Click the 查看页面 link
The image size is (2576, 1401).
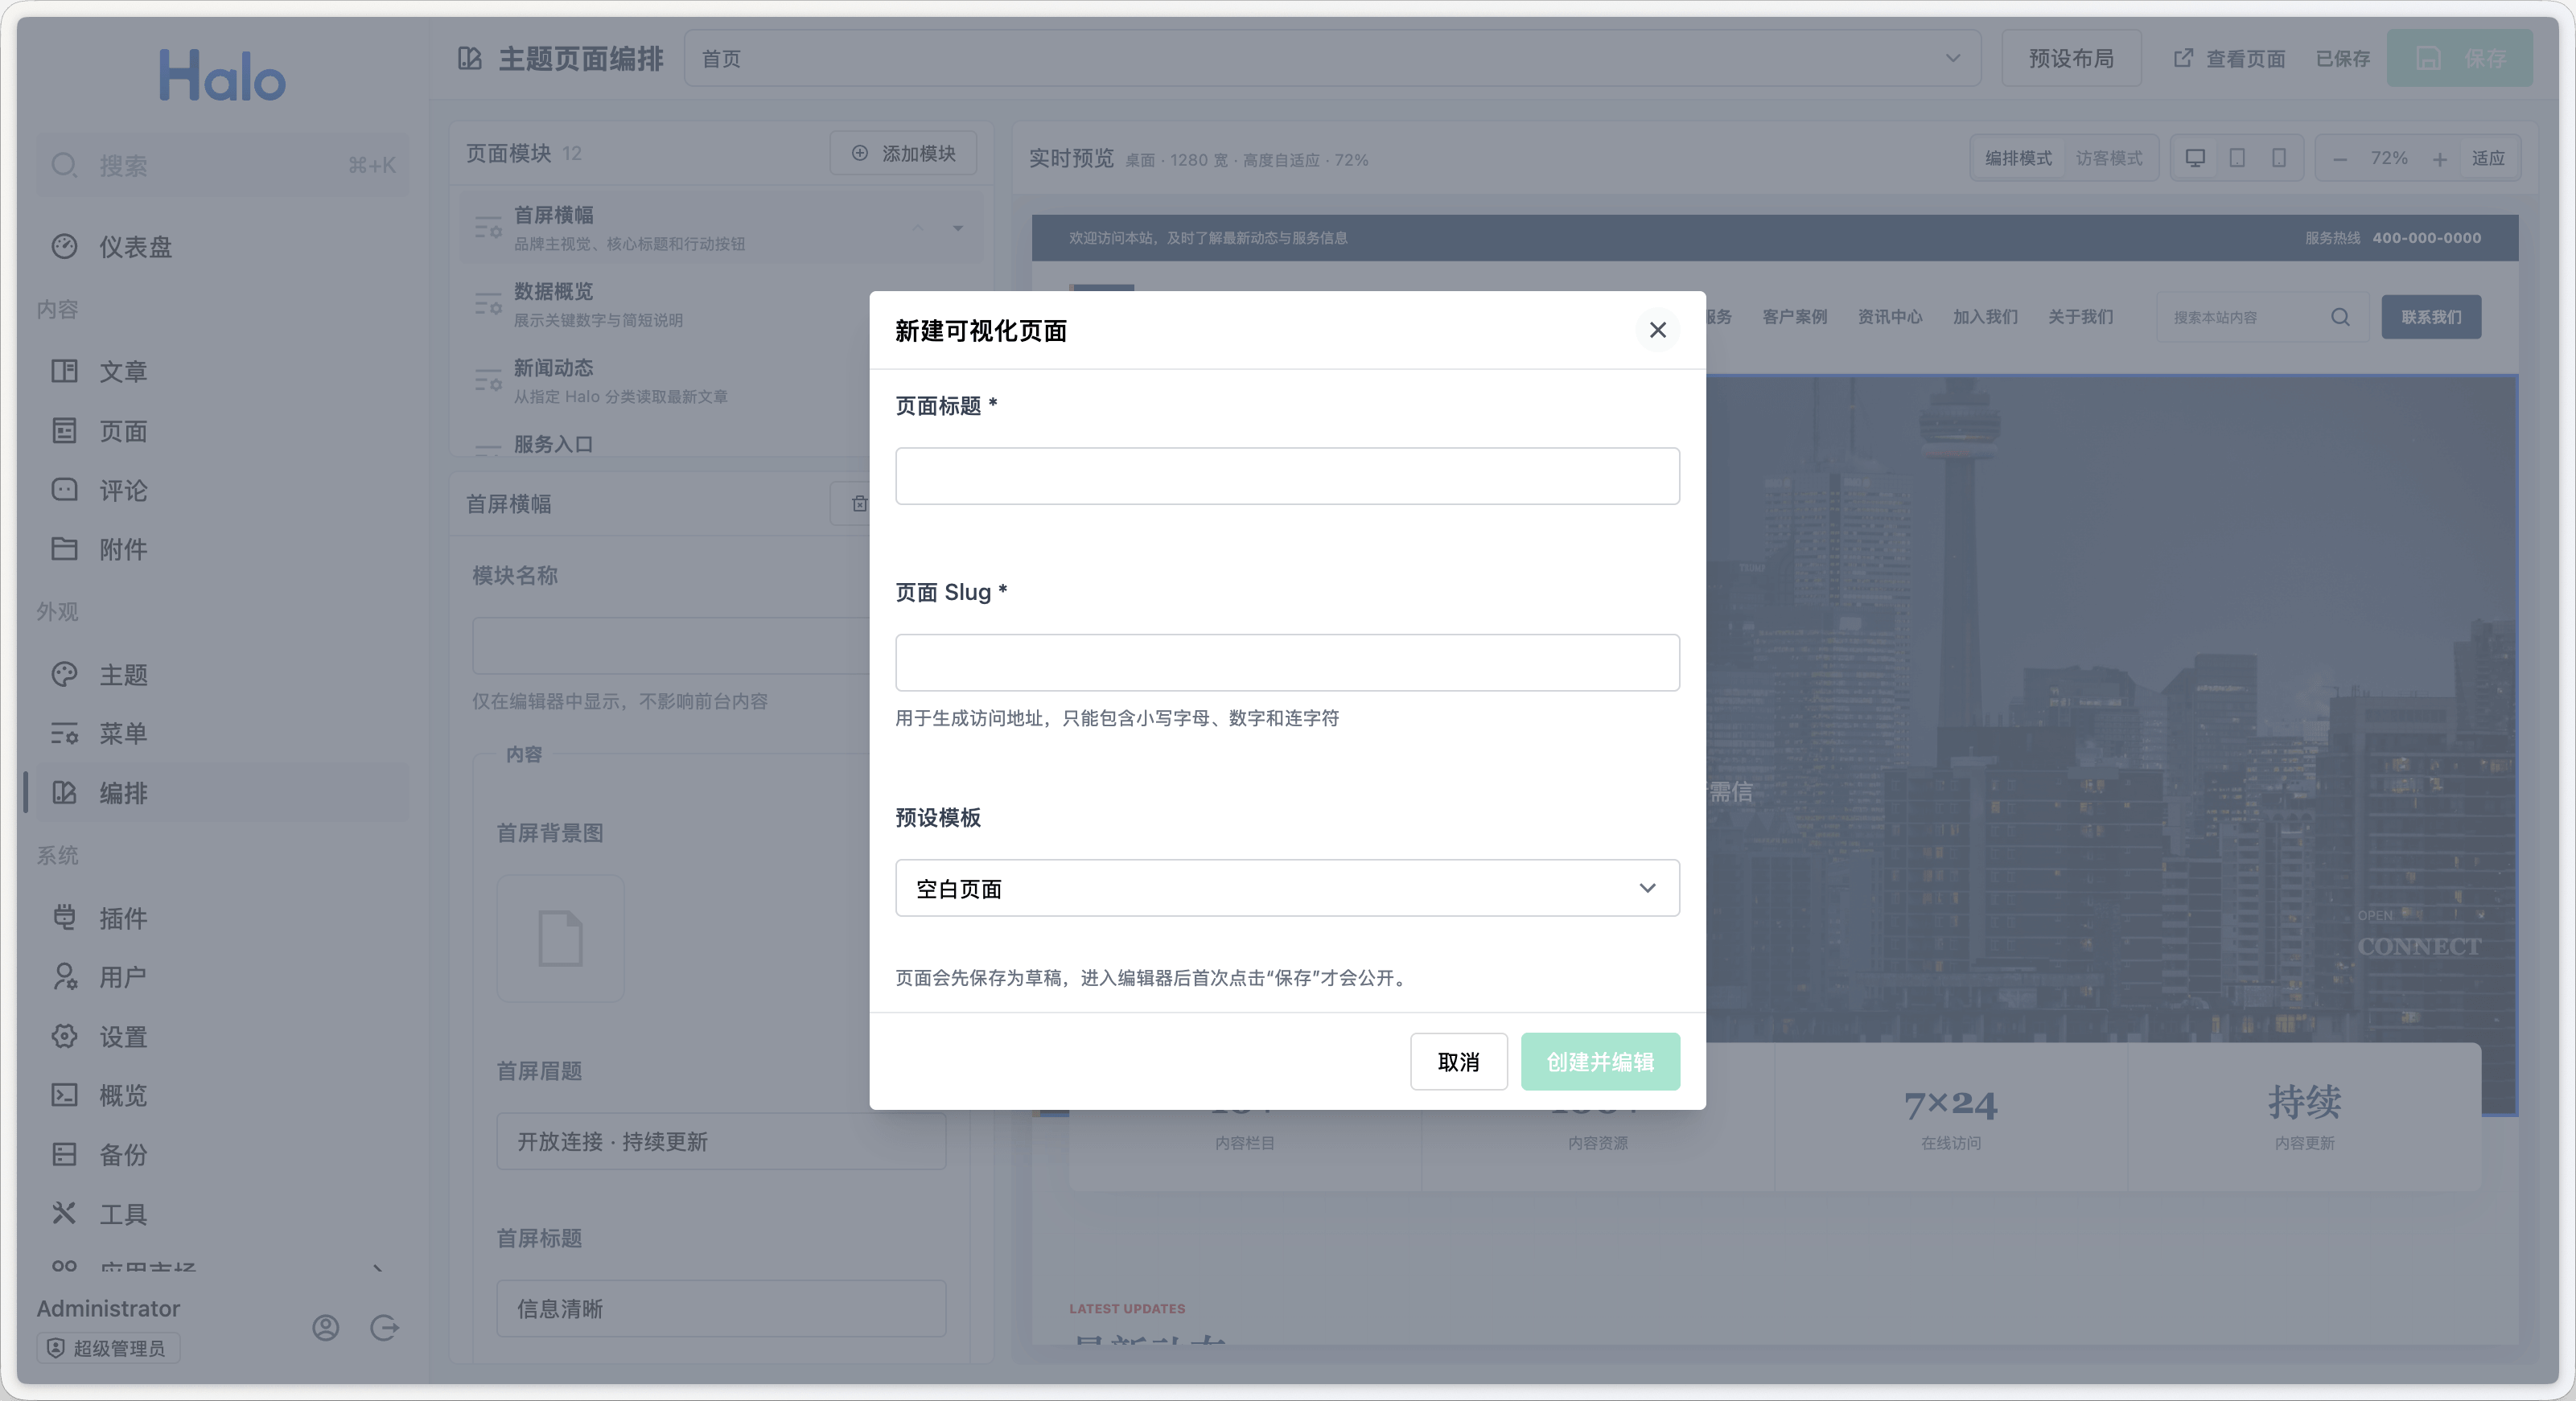click(2230, 59)
